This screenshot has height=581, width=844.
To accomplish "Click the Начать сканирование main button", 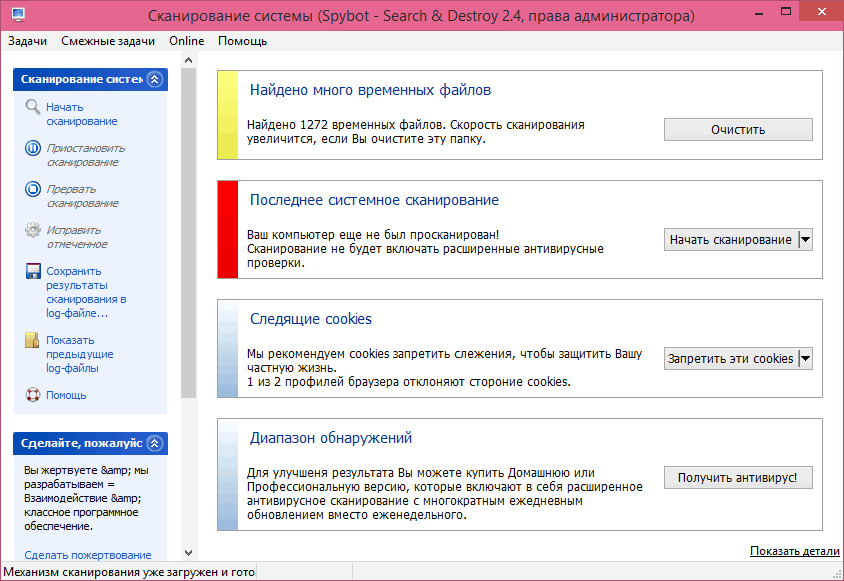I will (731, 240).
